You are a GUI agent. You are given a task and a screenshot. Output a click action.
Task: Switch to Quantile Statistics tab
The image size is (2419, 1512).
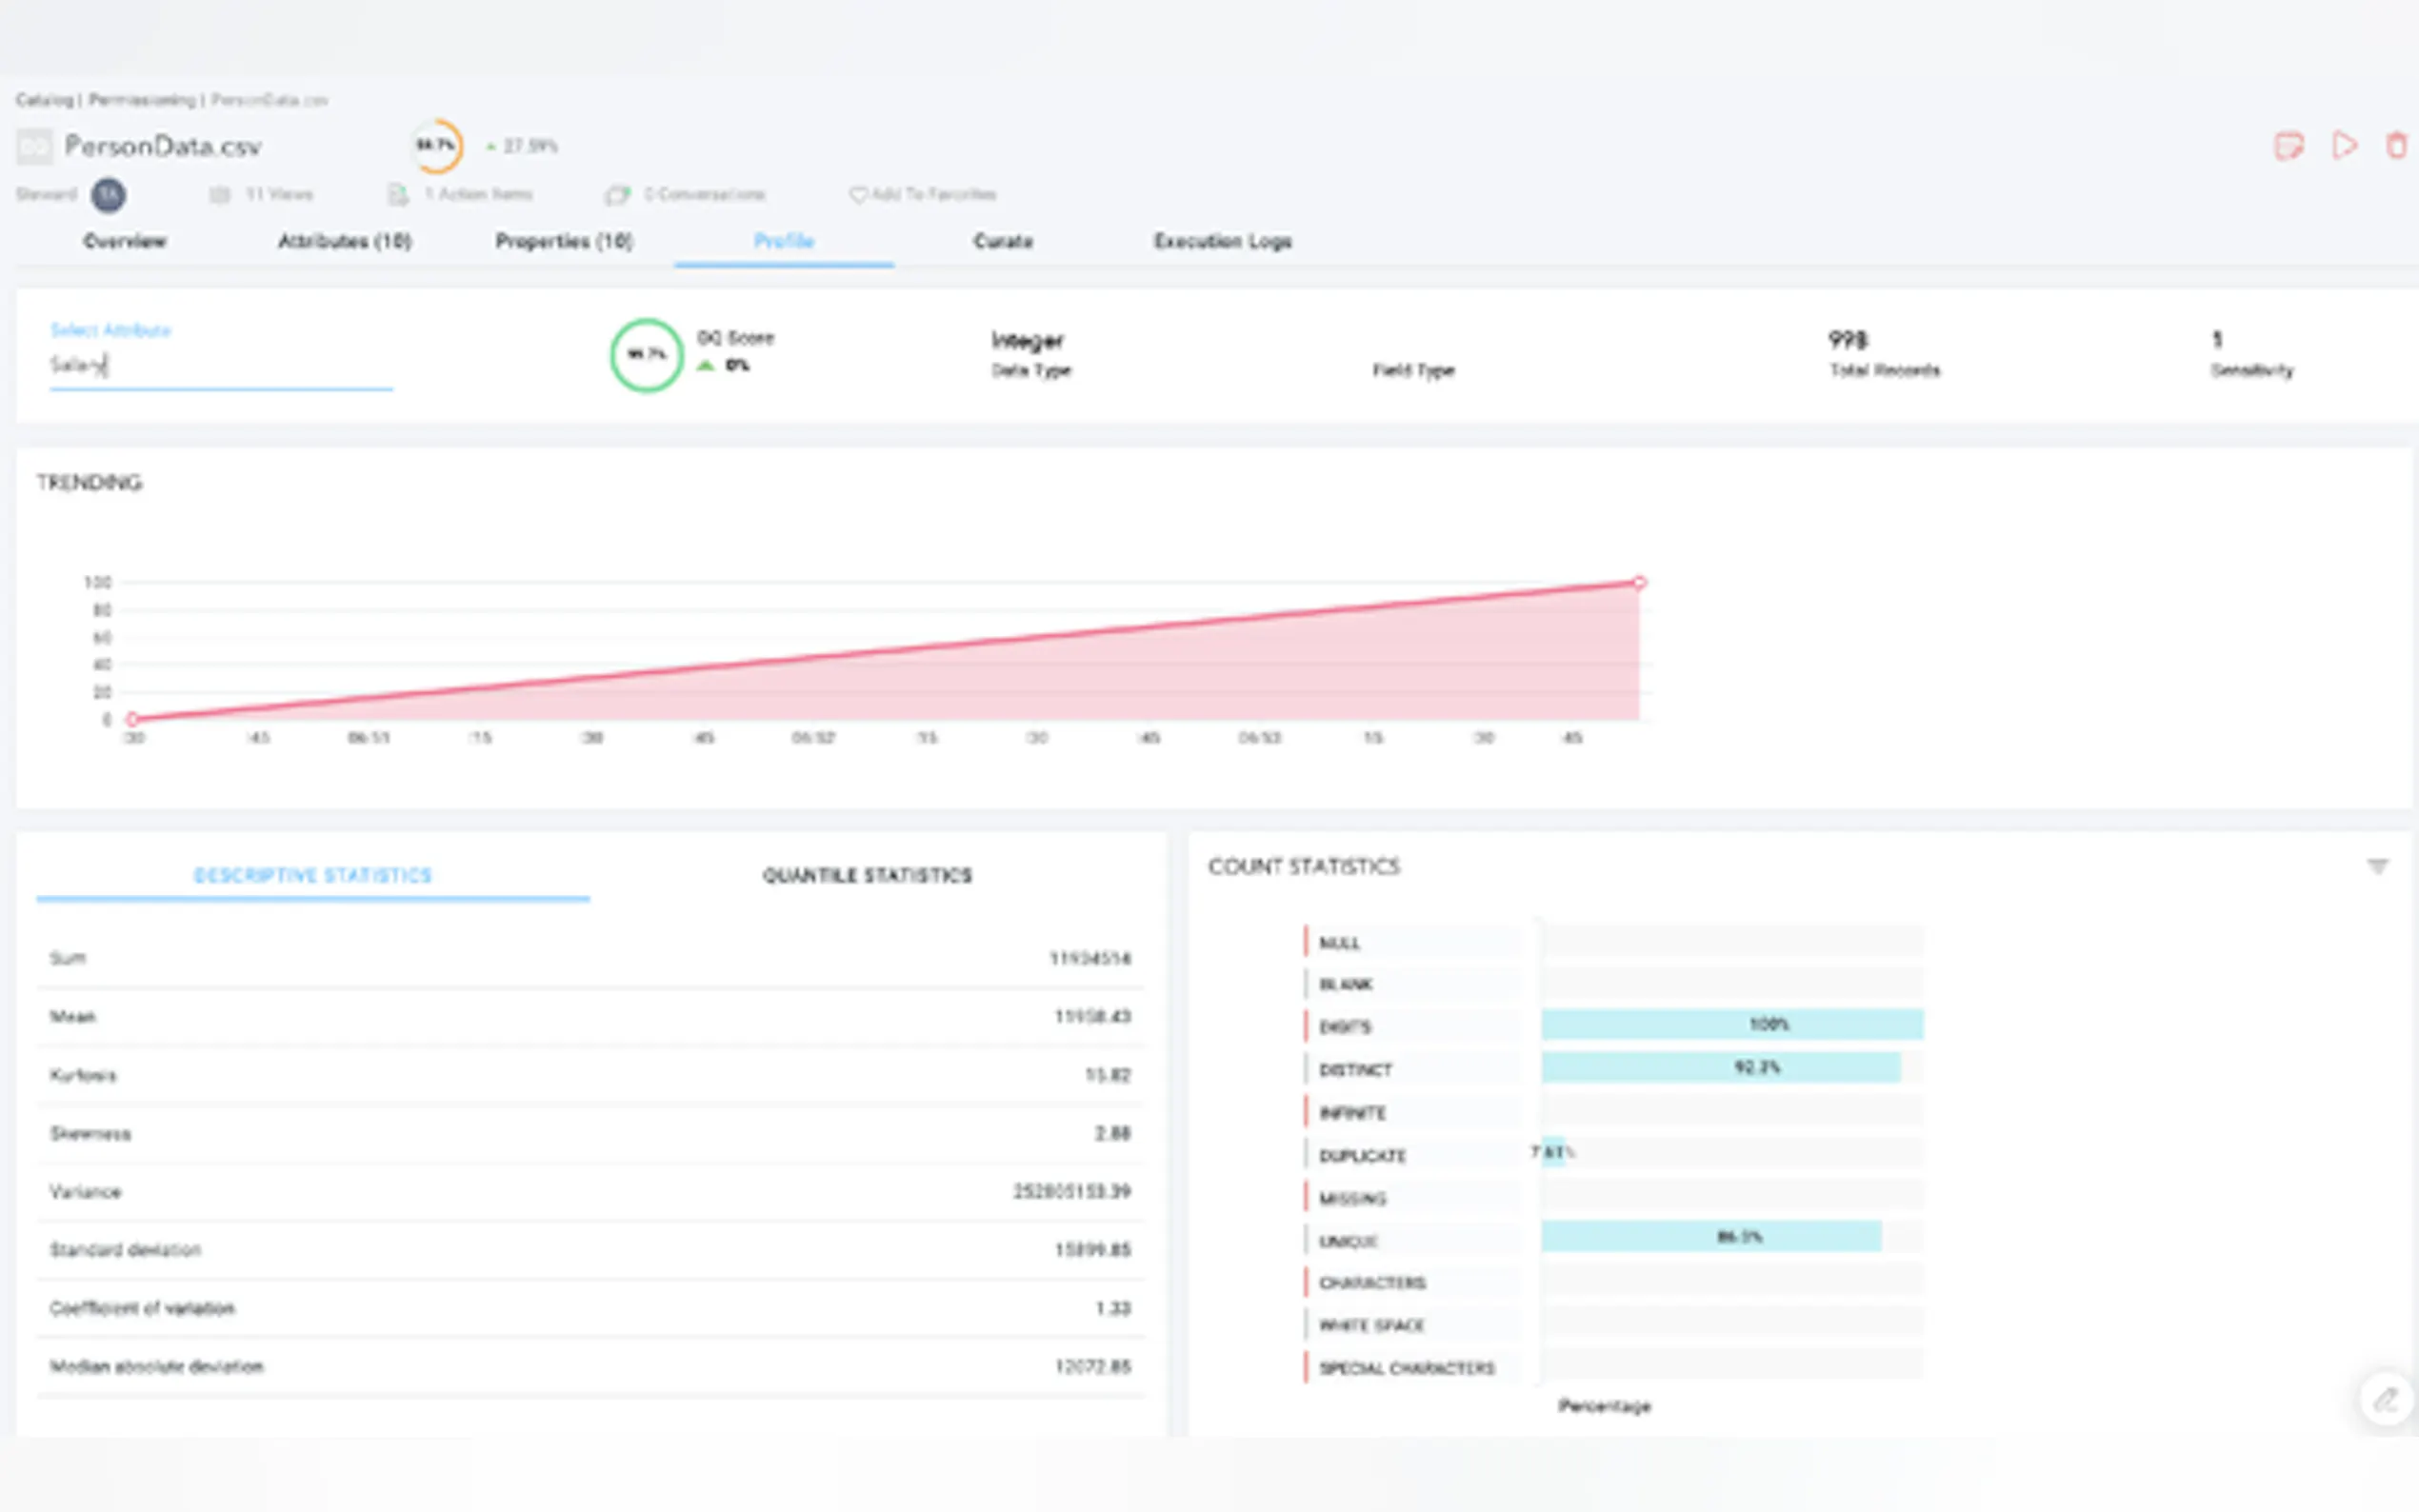[x=867, y=876]
